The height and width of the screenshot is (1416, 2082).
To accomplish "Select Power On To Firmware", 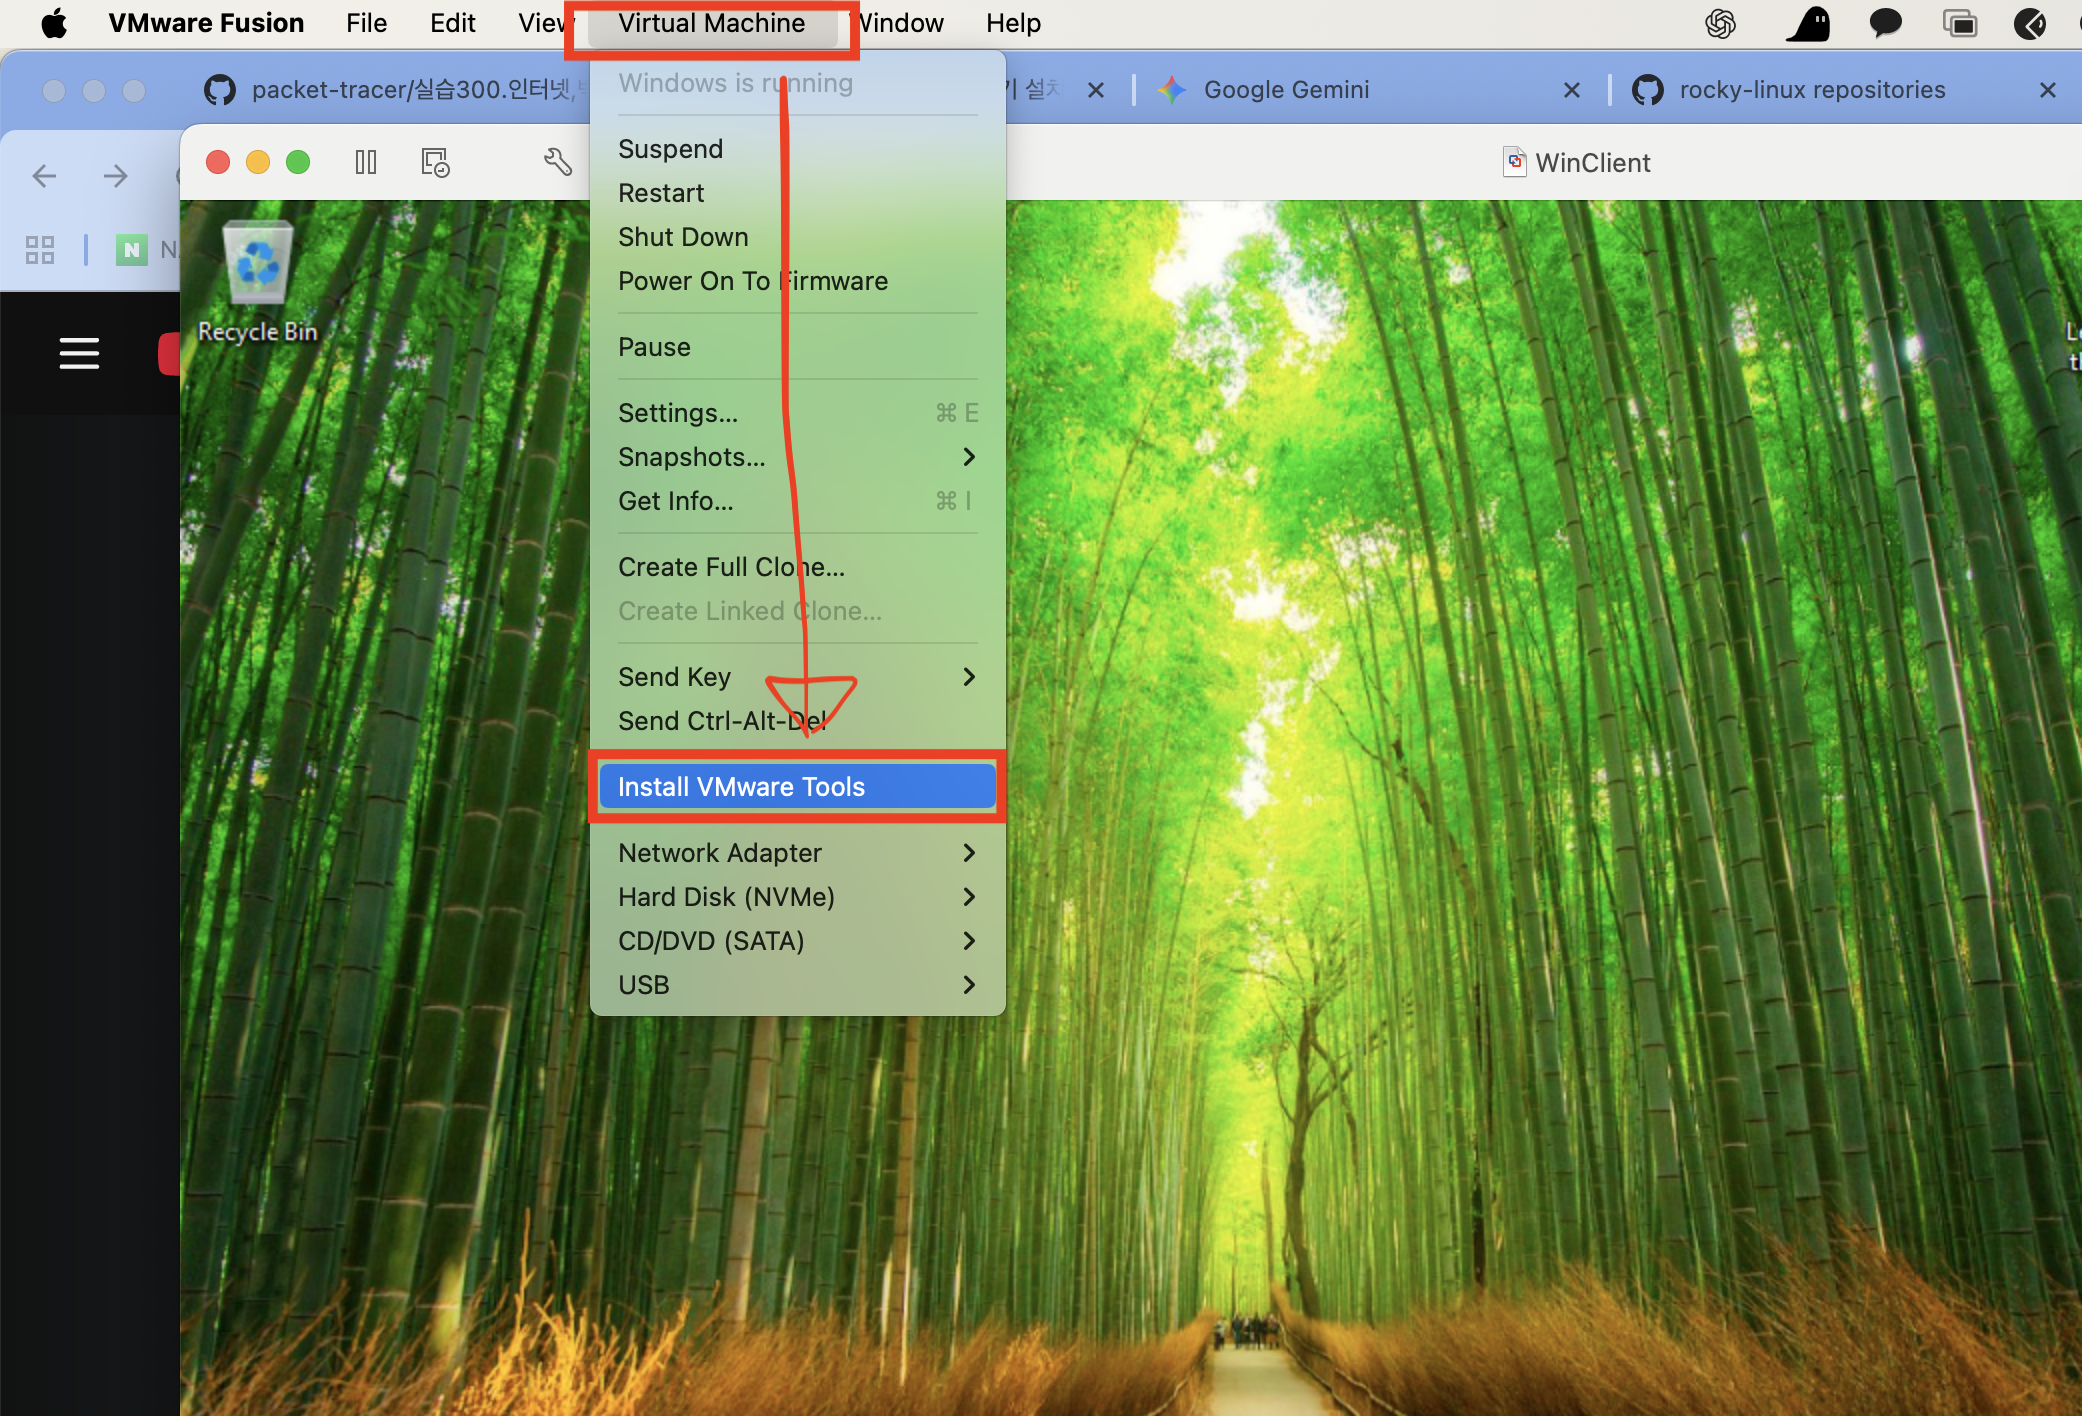I will click(797, 281).
